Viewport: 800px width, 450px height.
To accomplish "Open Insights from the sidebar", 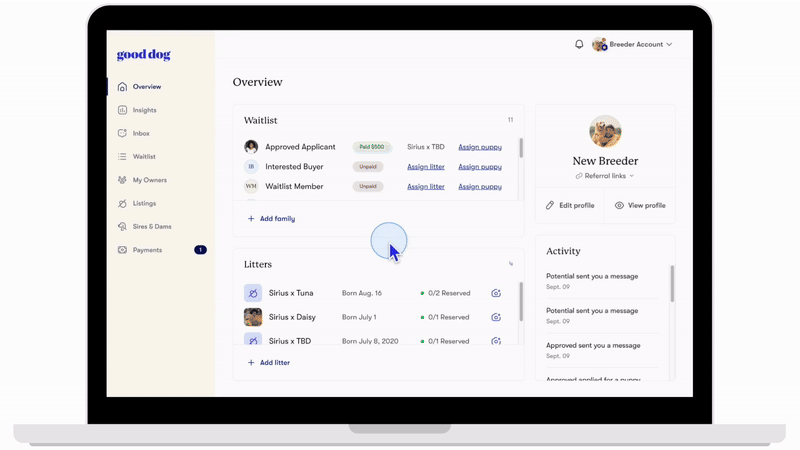I will (144, 110).
